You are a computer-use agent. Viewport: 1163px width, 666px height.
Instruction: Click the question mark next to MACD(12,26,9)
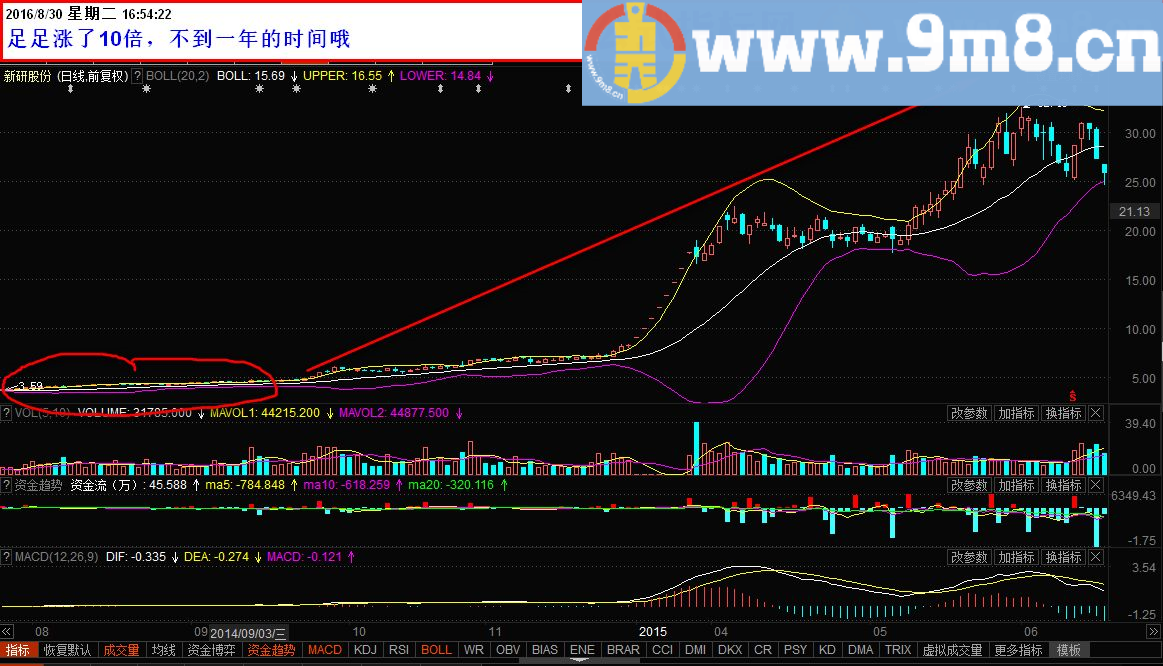coord(7,555)
